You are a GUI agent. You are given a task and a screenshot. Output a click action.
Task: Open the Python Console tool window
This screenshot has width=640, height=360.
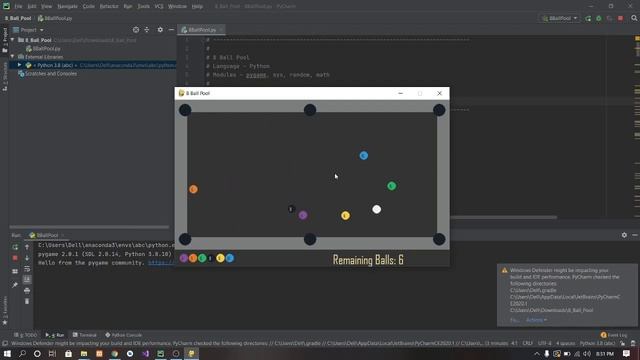tap(124, 335)
